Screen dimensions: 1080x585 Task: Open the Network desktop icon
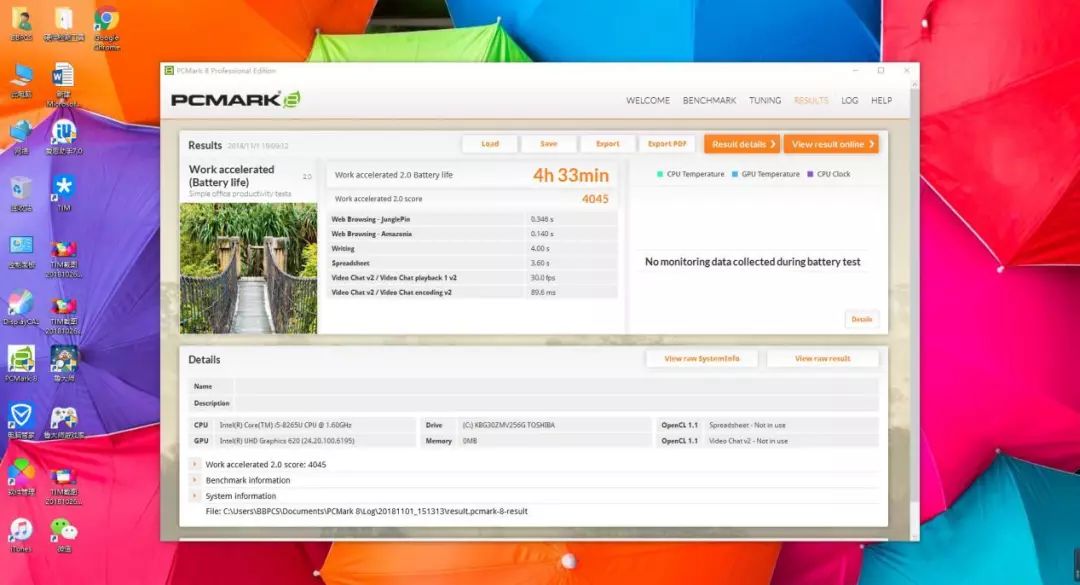21,136
